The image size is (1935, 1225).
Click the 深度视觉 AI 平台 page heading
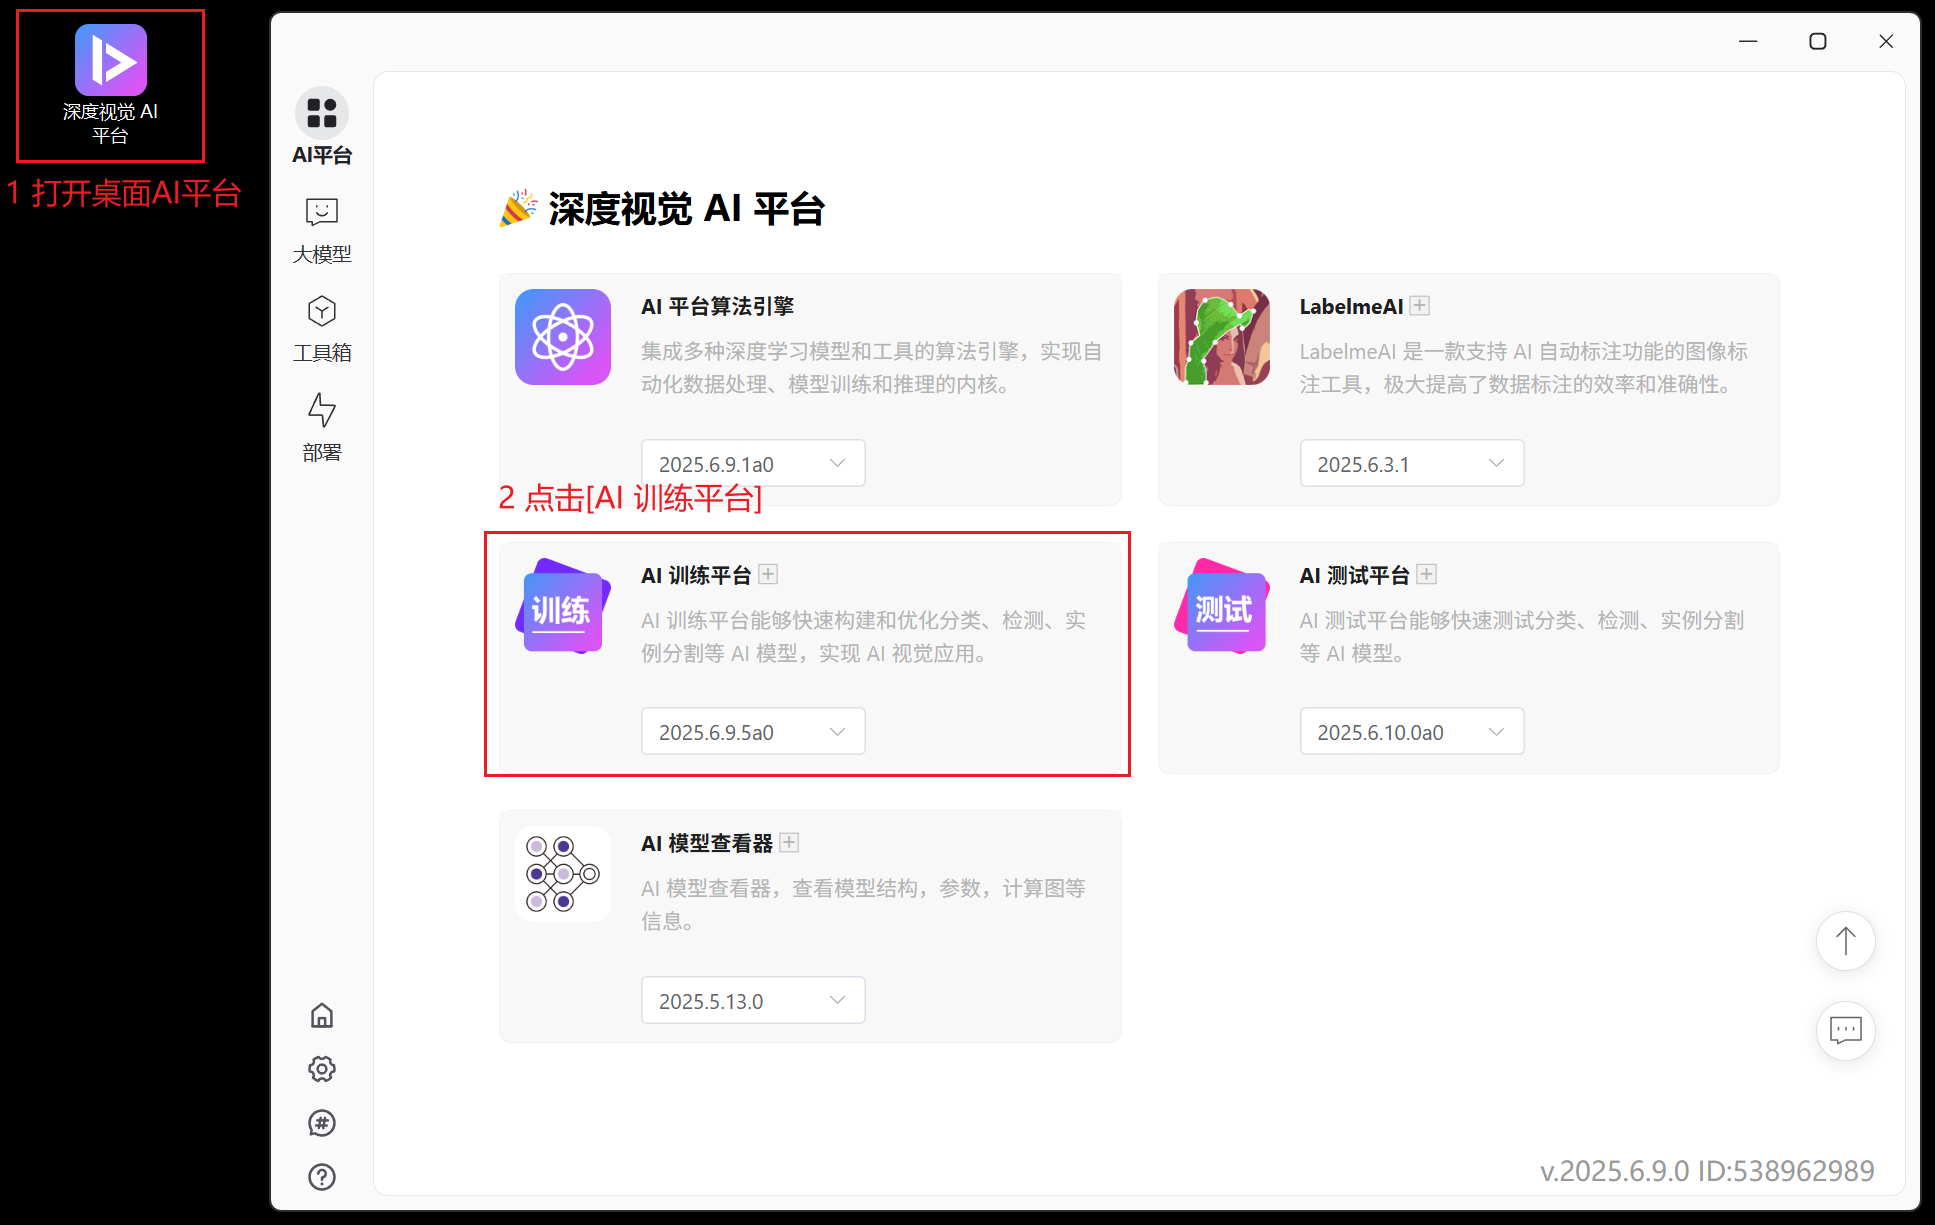686,209
